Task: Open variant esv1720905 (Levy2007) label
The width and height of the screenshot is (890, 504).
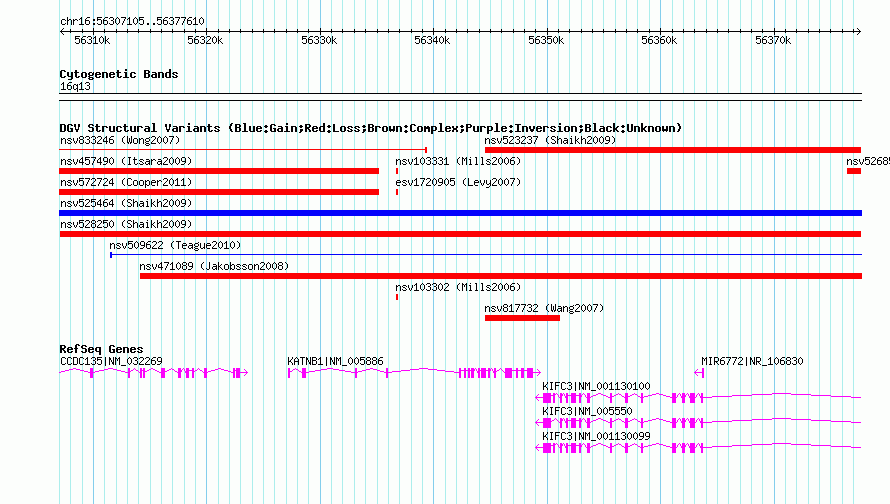Action: (458, 182)
